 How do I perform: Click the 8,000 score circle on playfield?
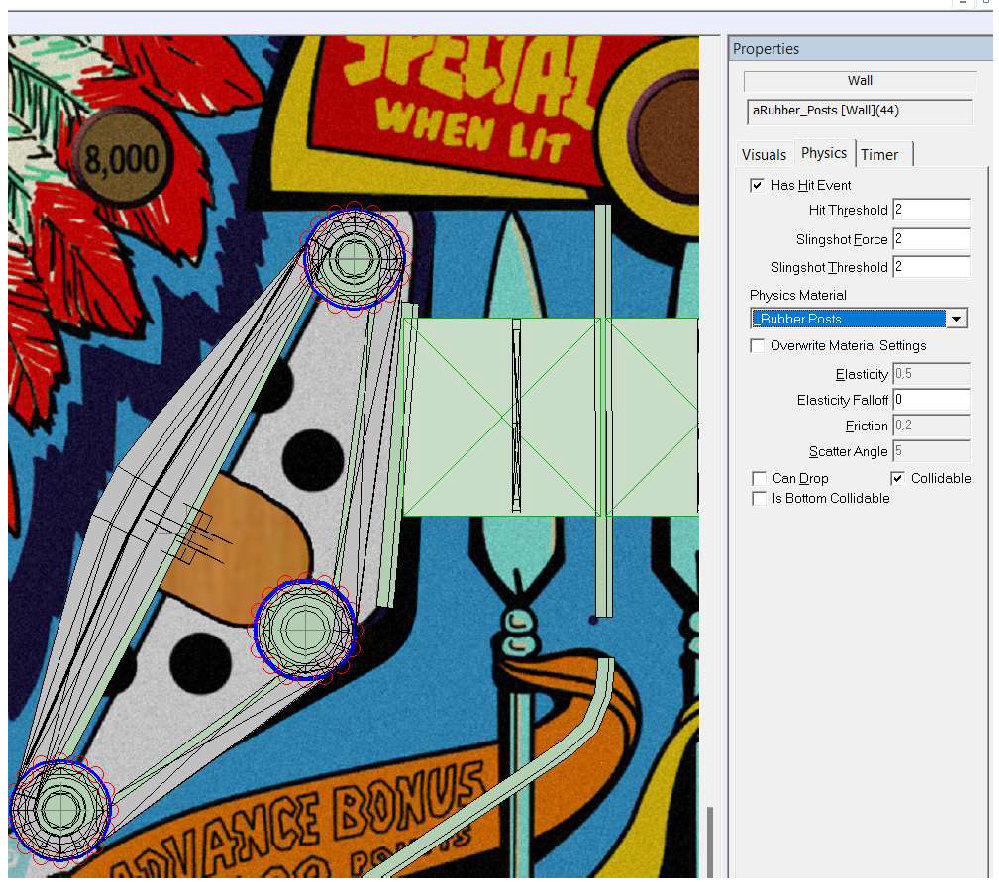tap(121, 159)
